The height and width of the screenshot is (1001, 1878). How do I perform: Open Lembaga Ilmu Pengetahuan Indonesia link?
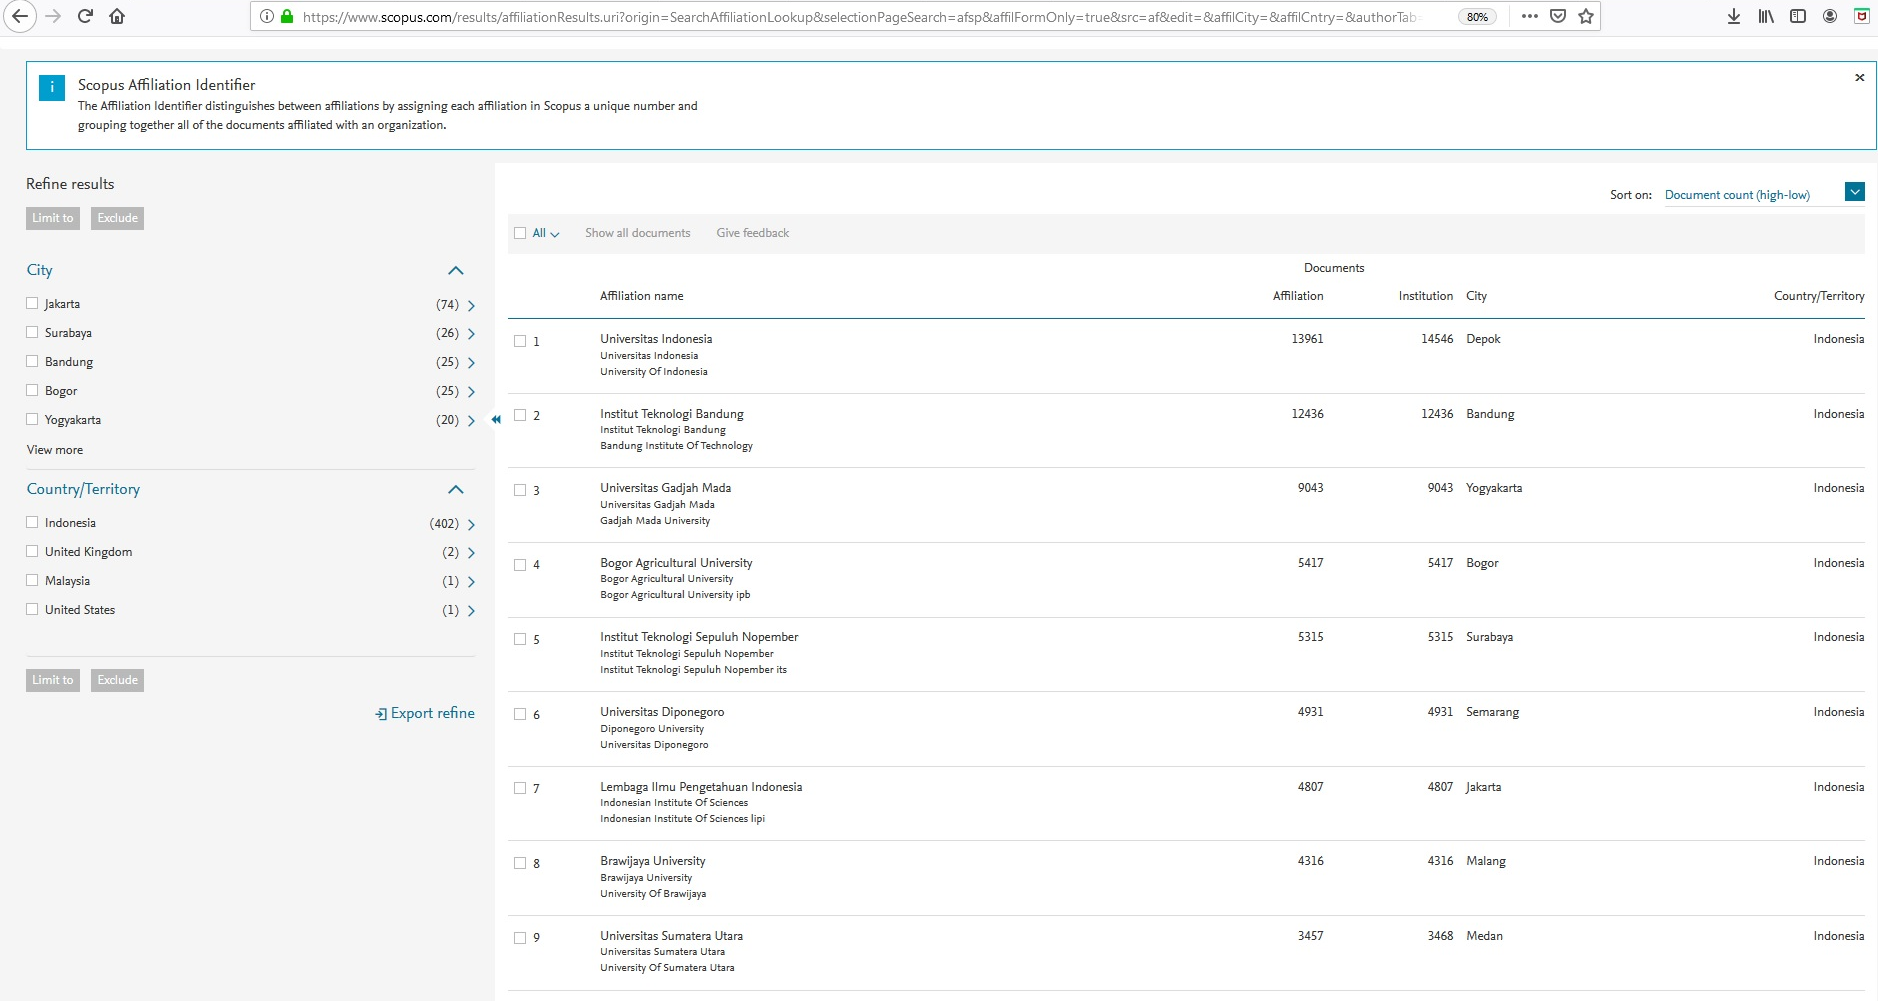(x=701, y=787)
